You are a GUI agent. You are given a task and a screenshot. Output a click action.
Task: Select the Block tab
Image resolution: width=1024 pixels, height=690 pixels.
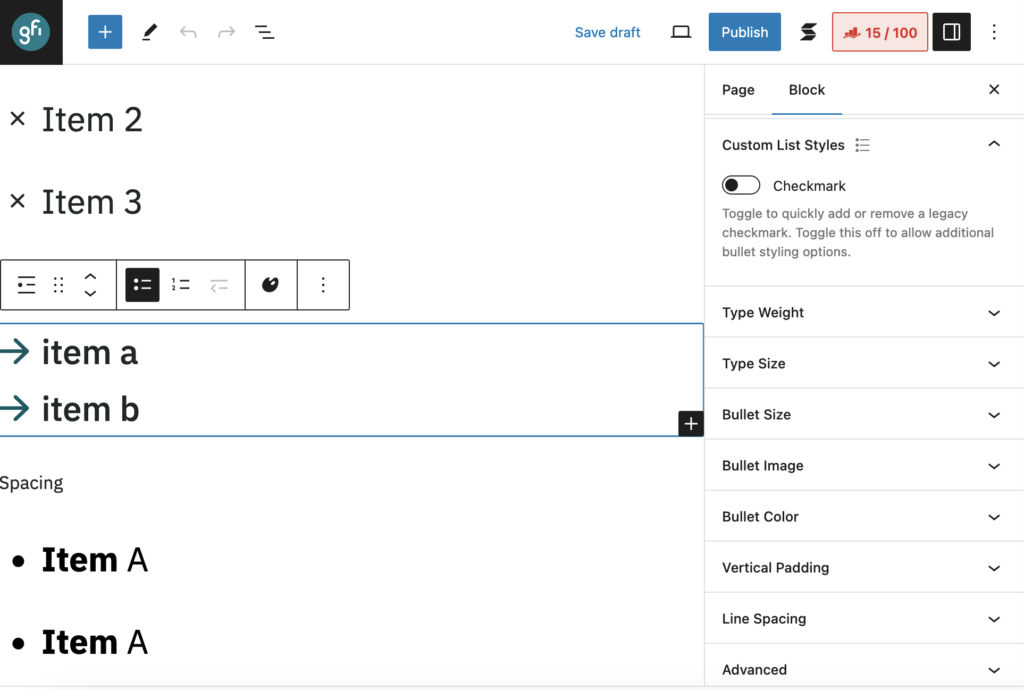[806, 90]
